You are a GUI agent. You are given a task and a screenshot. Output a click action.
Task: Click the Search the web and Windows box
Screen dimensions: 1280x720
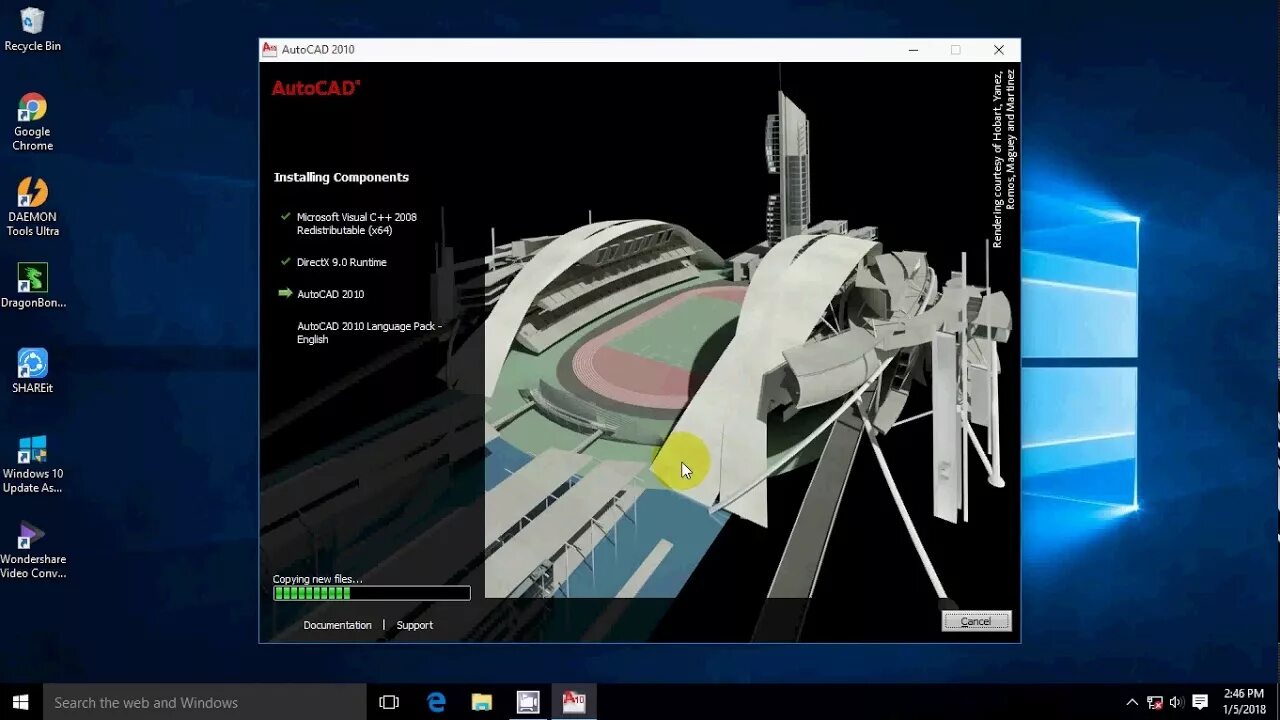204,702
